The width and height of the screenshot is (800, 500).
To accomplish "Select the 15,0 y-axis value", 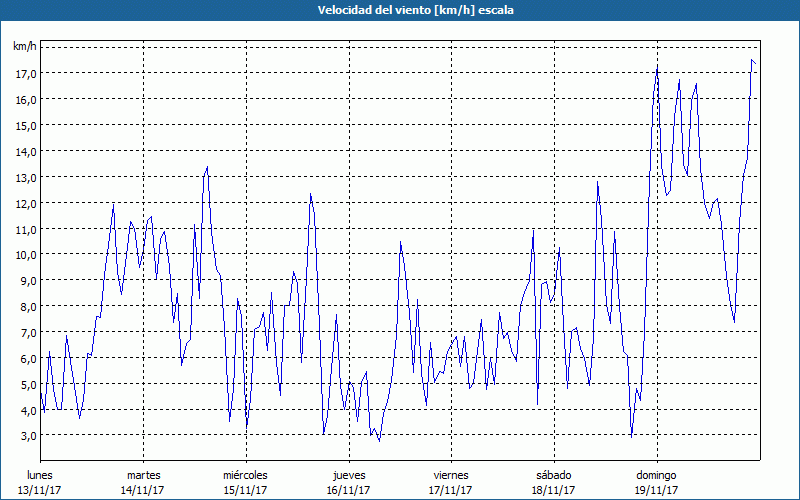I will [26, 125].
